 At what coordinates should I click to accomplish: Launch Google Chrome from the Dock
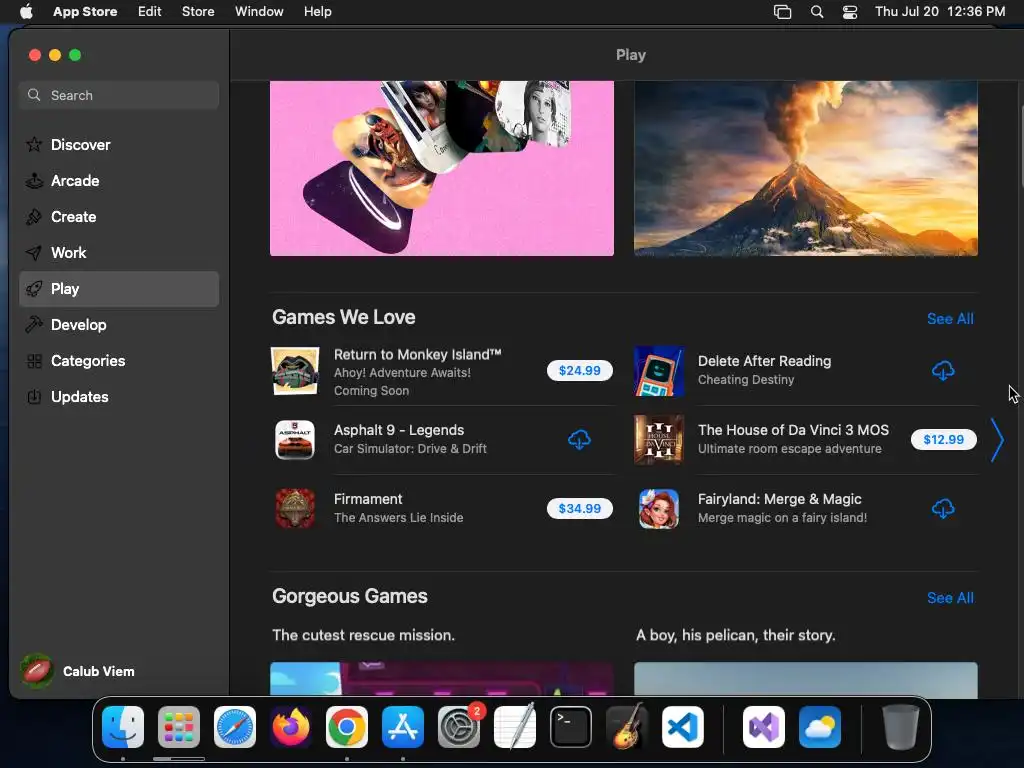tap(347, 727)
